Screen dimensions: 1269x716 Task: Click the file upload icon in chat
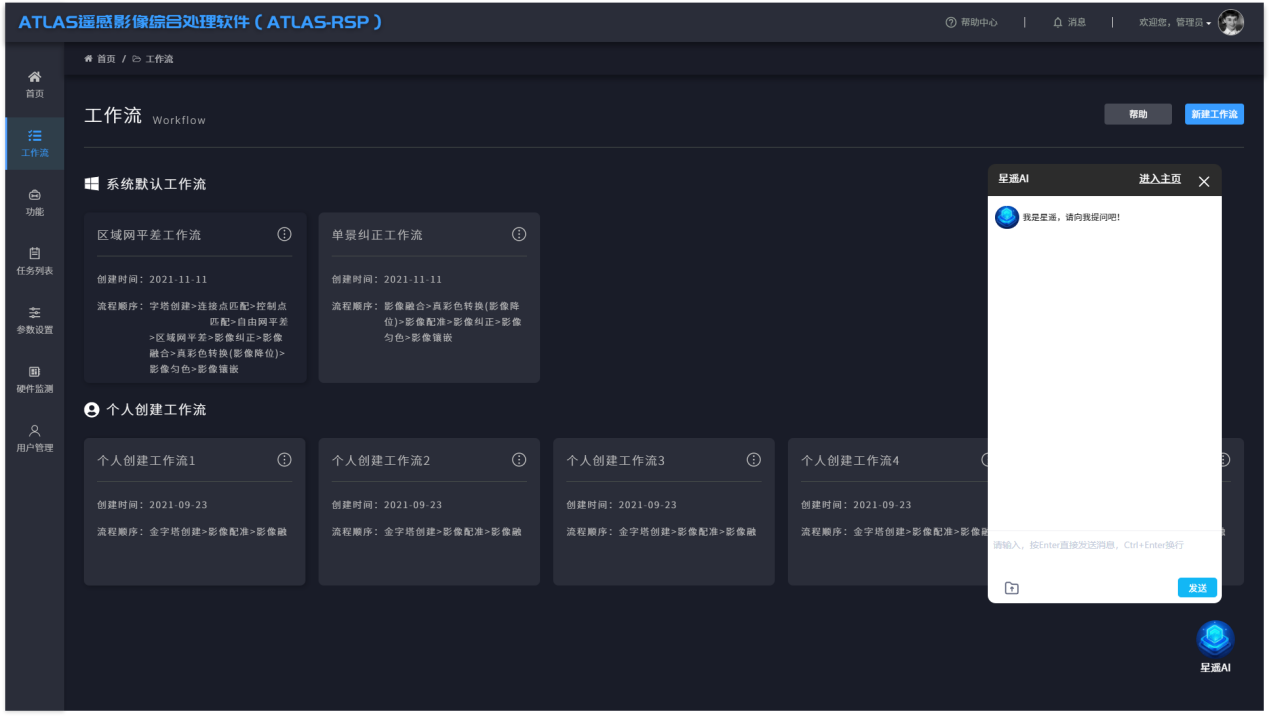[x=1011, y=588]
